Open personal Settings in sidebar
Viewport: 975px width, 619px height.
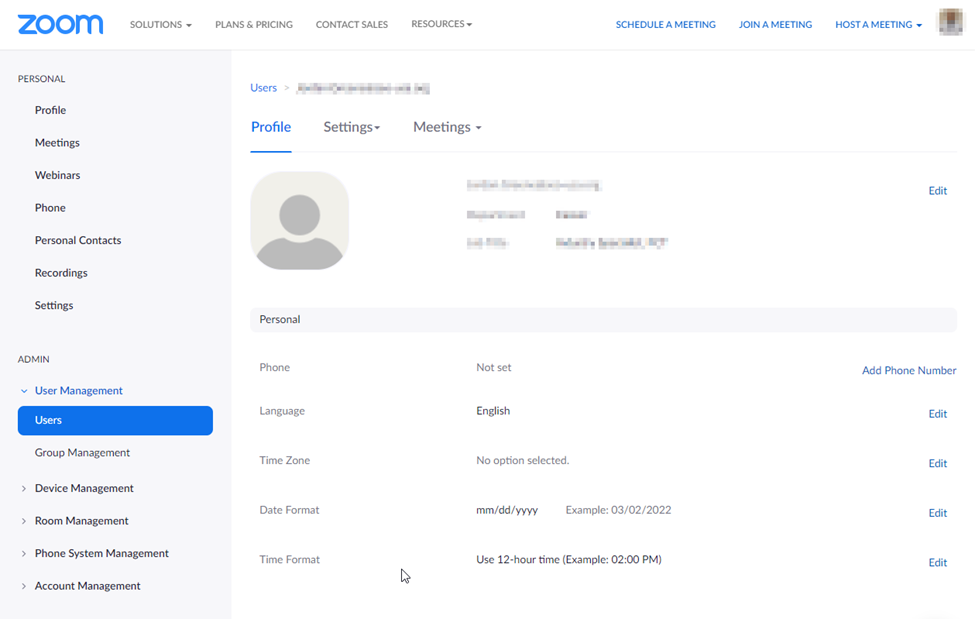point(53,305)
